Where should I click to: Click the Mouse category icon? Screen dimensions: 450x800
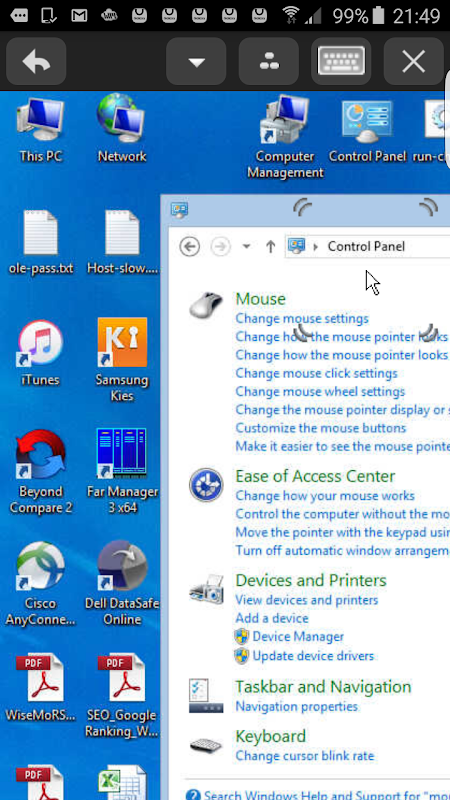coord(206,306)
